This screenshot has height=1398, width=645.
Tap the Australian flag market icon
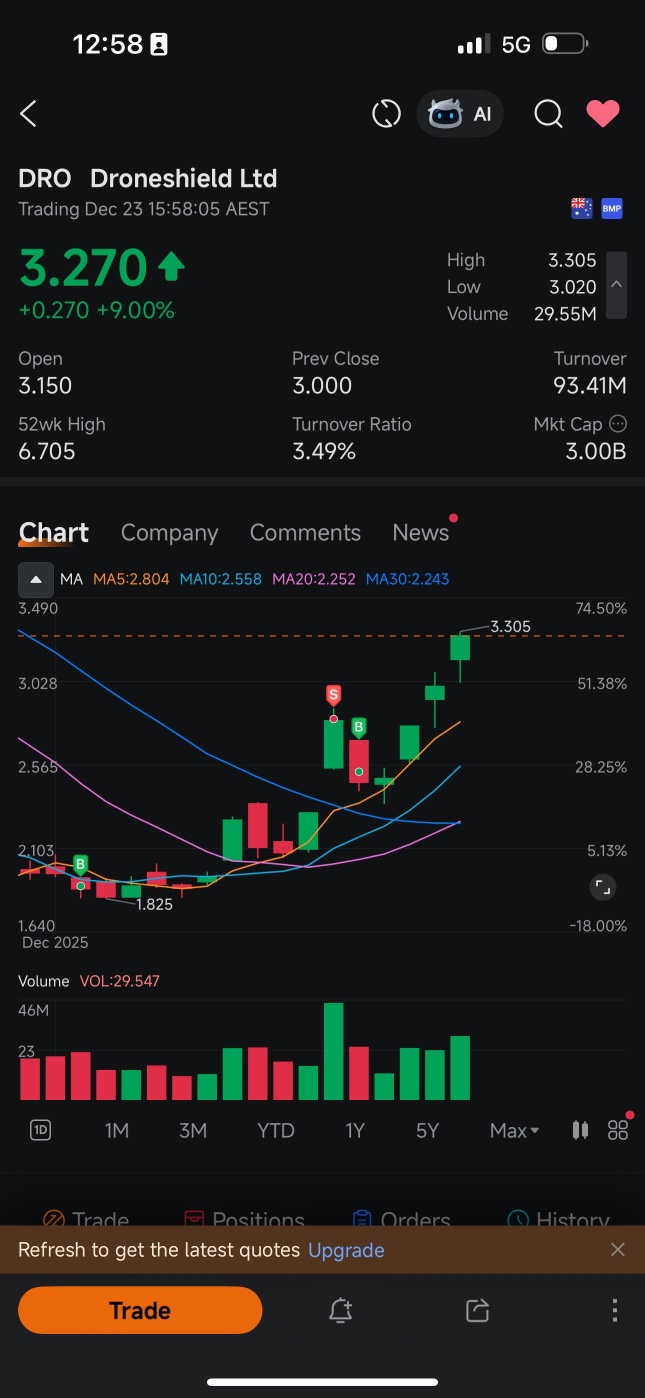click(581, 208)
